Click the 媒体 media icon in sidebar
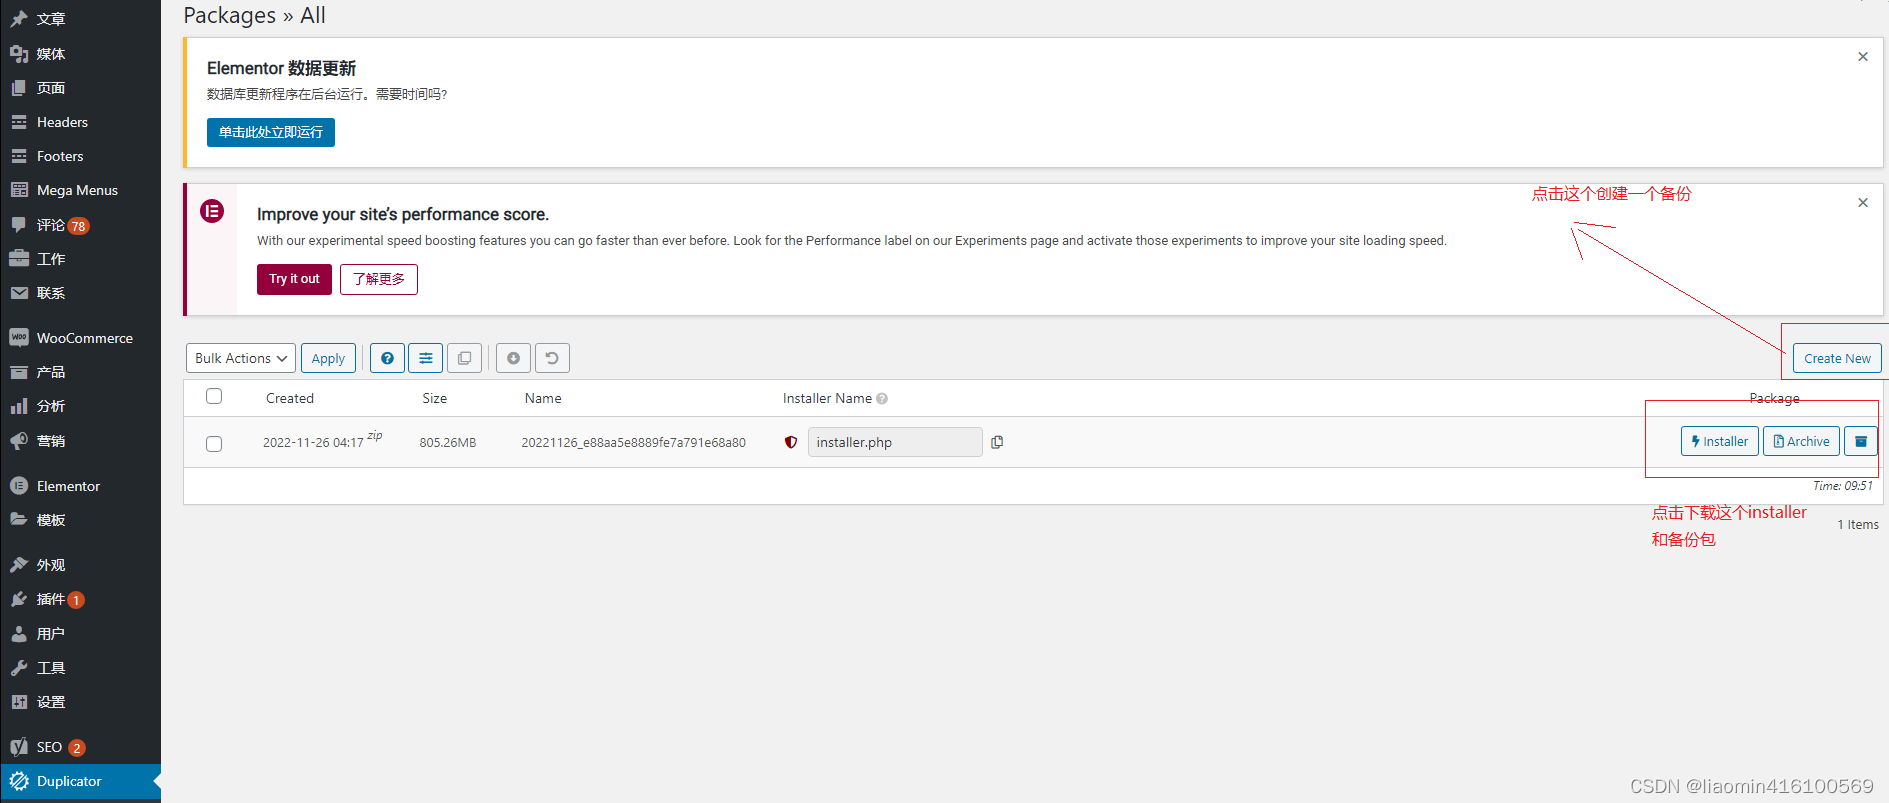1889x803 pixels. (x=19, y=54)
